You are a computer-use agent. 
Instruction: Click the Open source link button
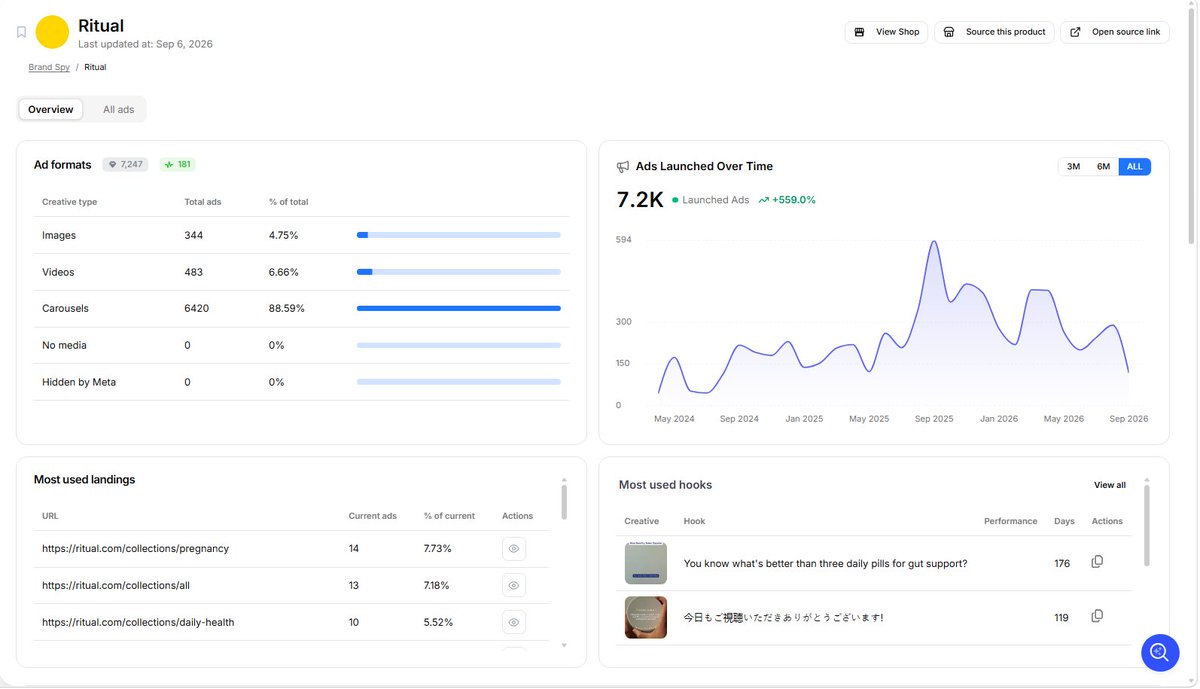1115,32
